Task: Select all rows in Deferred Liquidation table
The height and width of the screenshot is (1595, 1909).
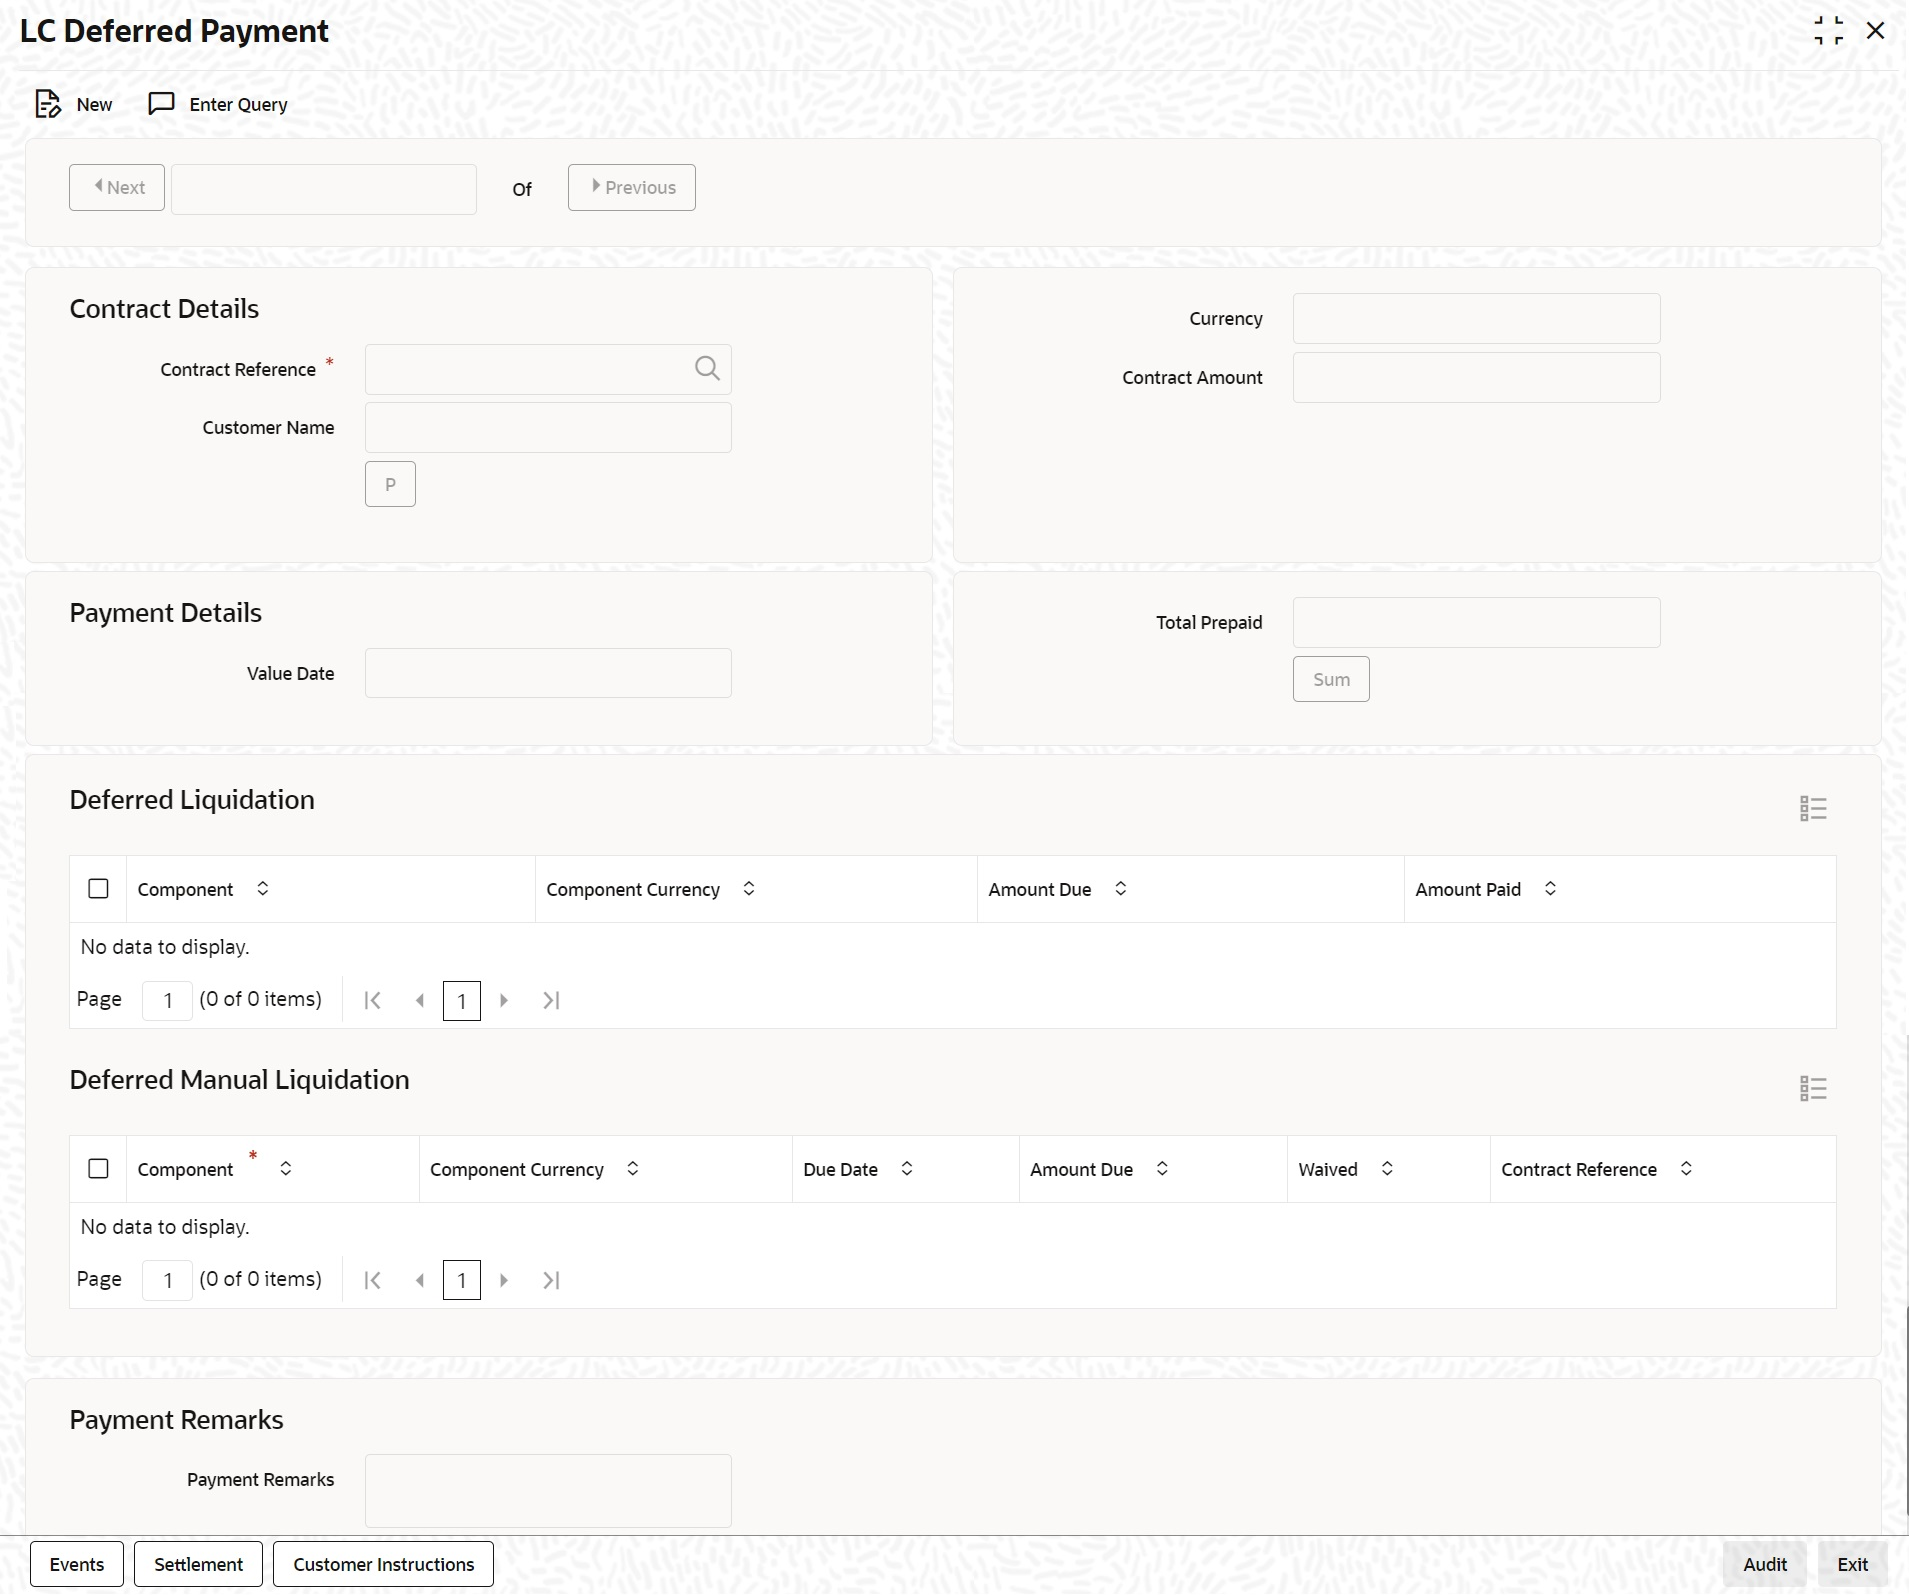Action: [98, 888]
